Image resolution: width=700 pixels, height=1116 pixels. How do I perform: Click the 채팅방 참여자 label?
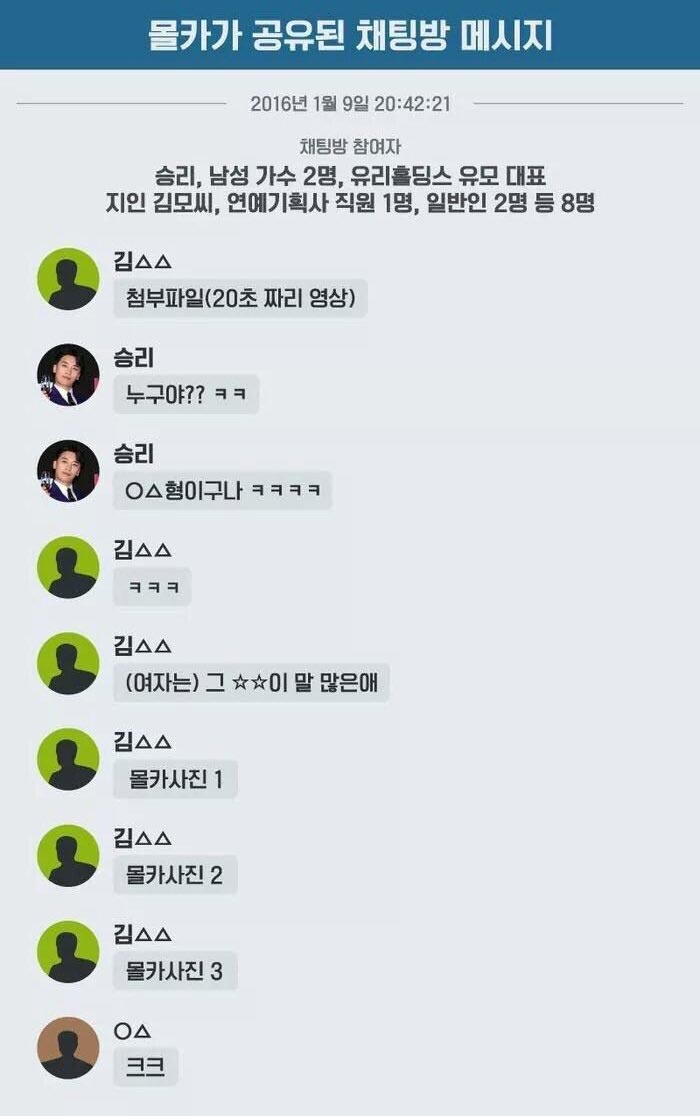pyautogui.click(x=350, y=147)
